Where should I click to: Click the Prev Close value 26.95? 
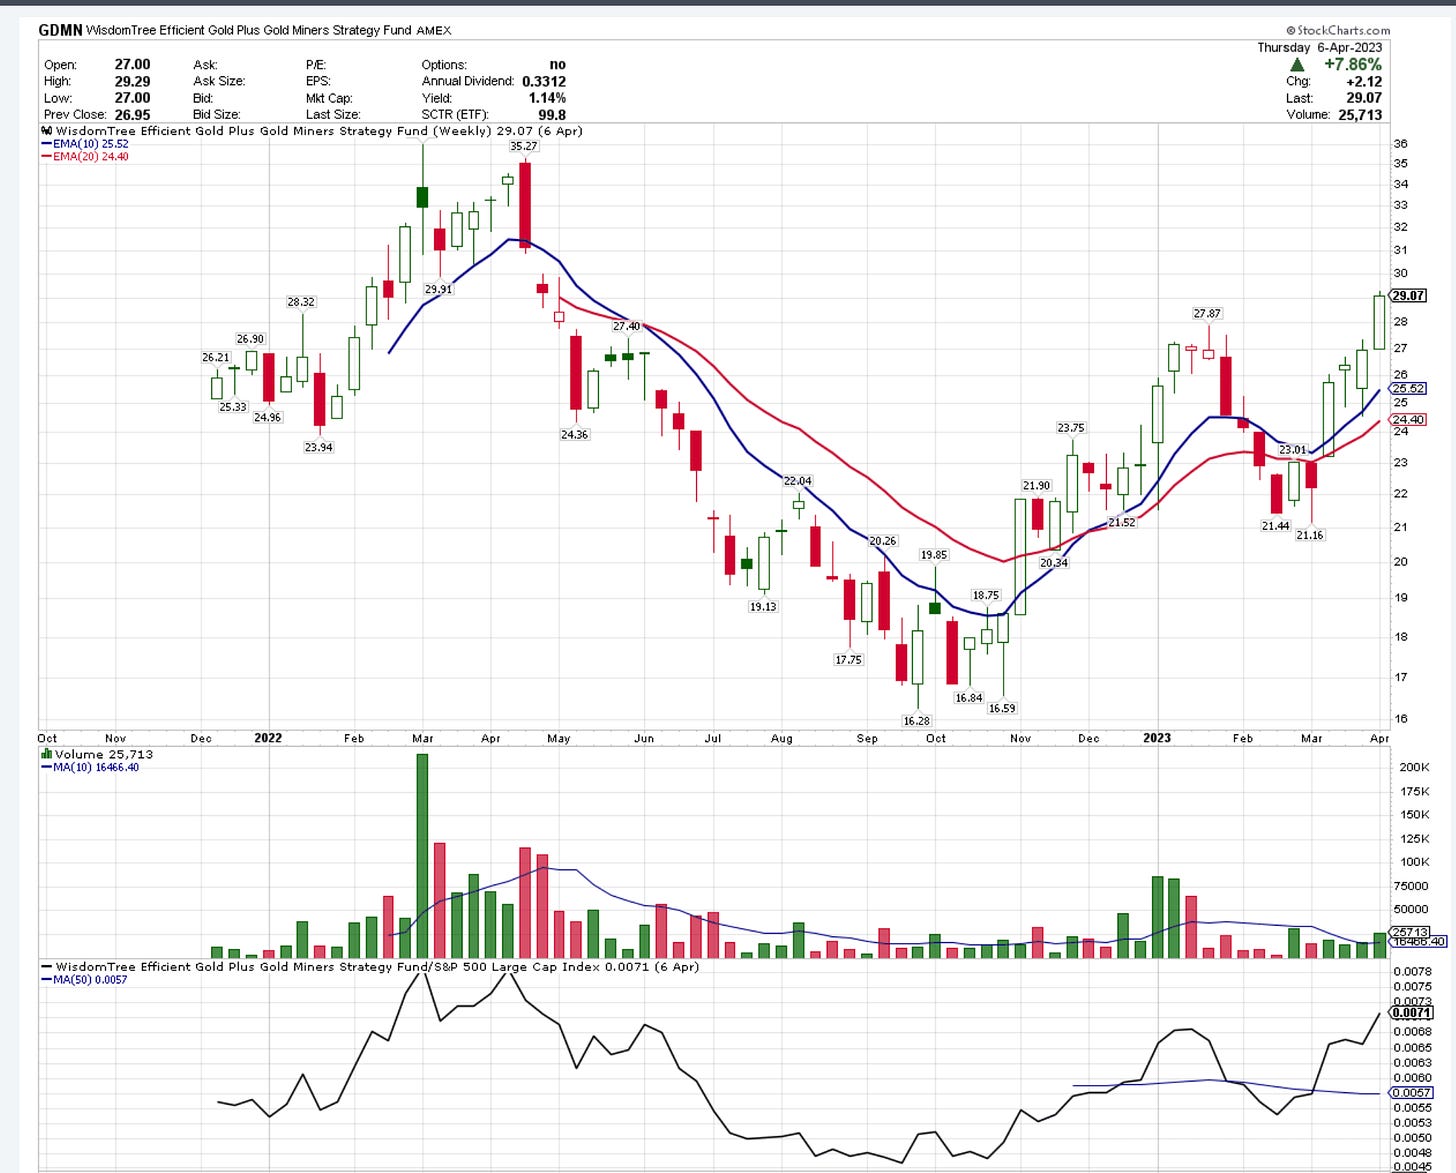coord(132,115)
